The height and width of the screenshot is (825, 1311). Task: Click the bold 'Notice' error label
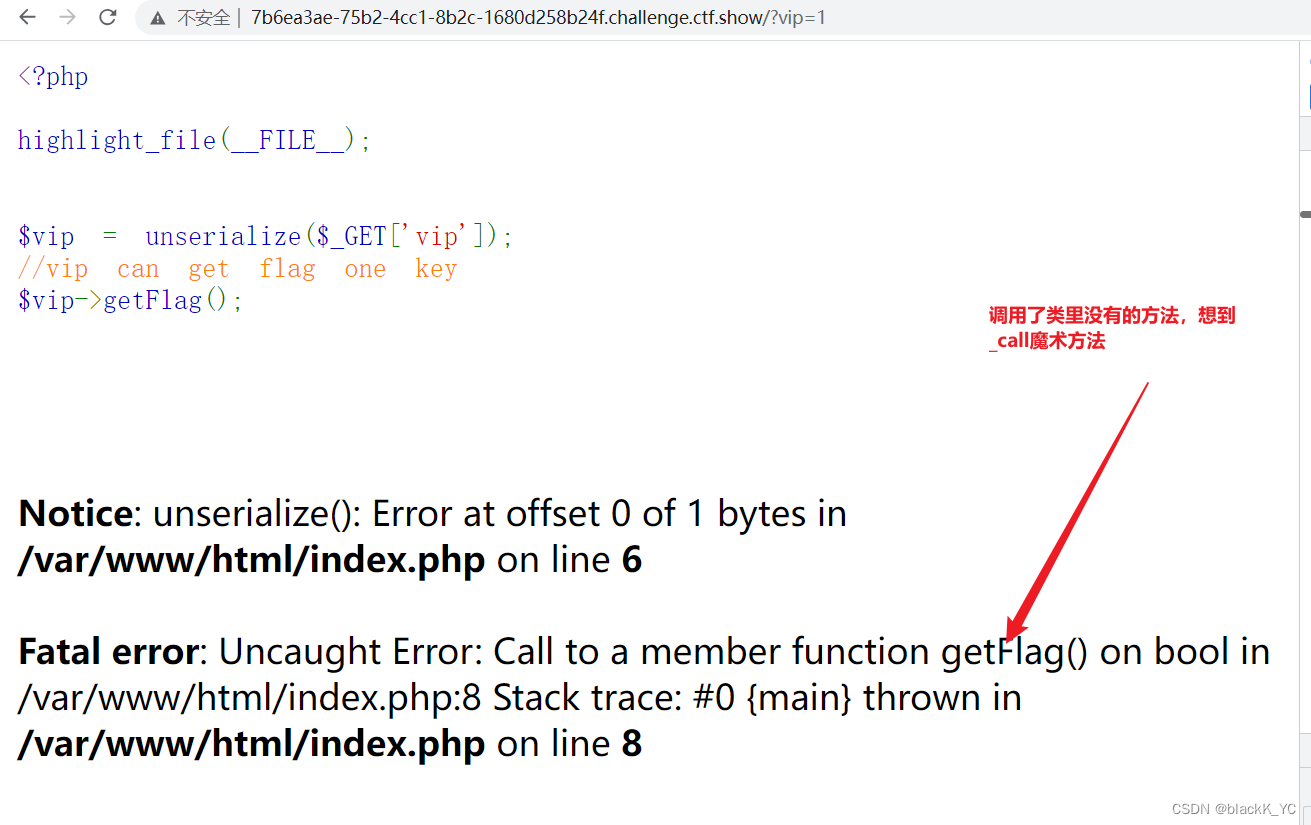75,514
